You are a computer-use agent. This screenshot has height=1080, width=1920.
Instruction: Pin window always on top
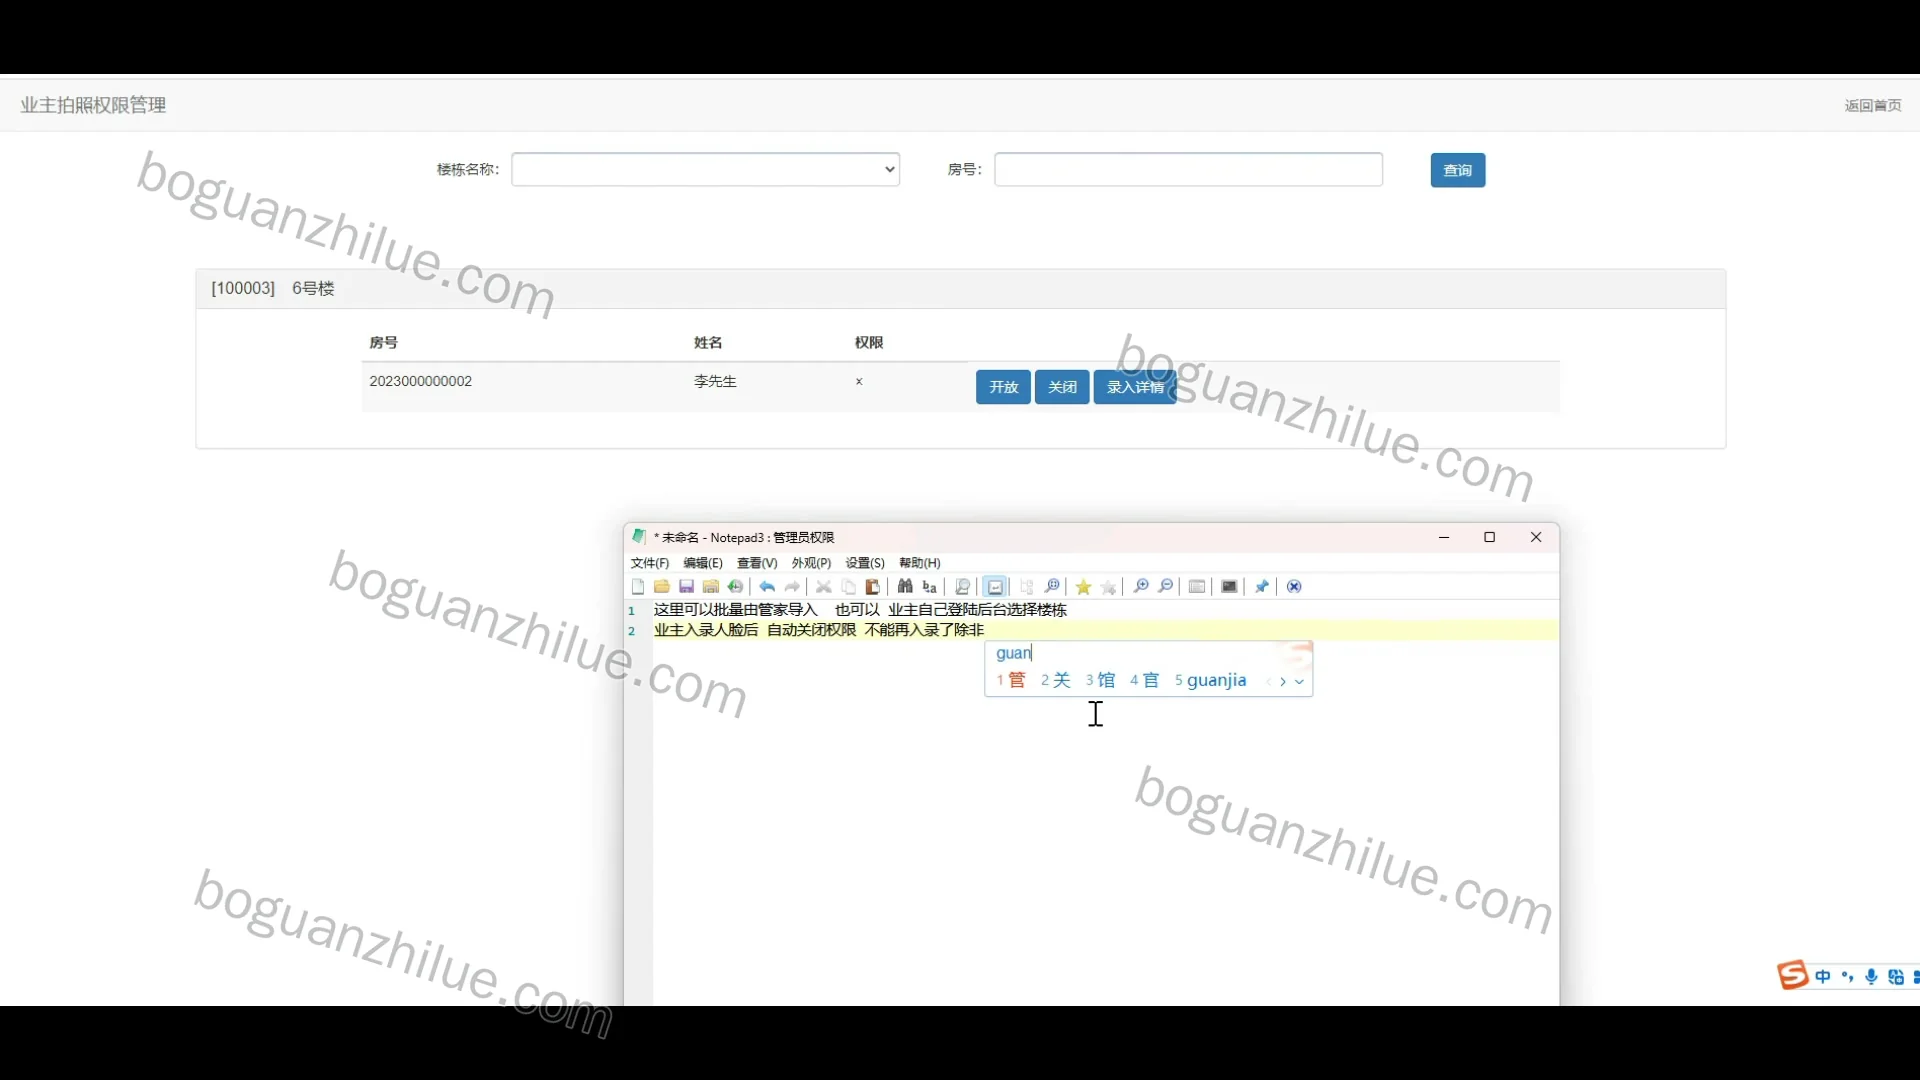(1262, 587)
